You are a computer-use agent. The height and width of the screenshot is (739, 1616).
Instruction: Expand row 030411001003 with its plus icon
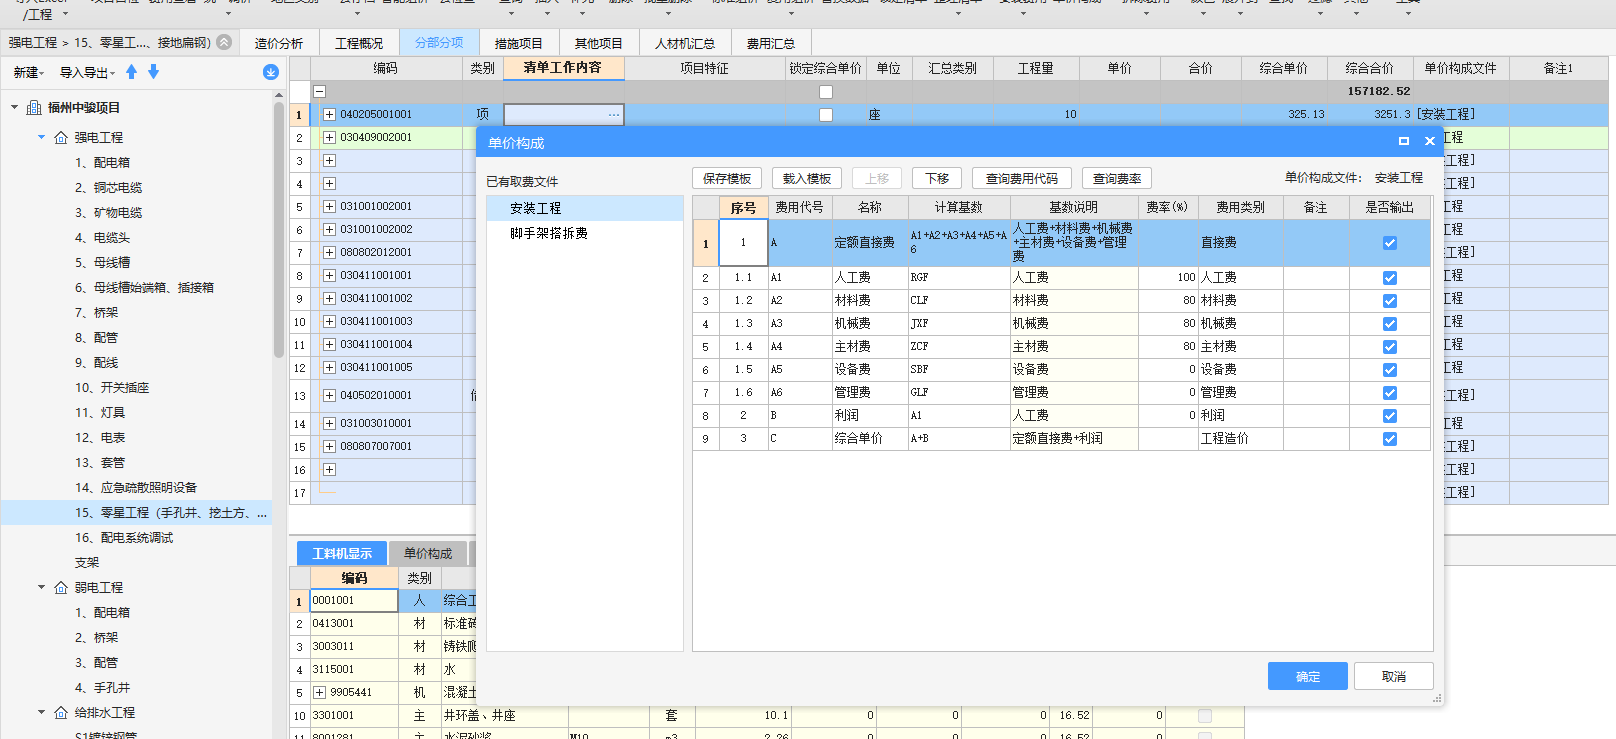pyautogui.click(x=329, y=322)
